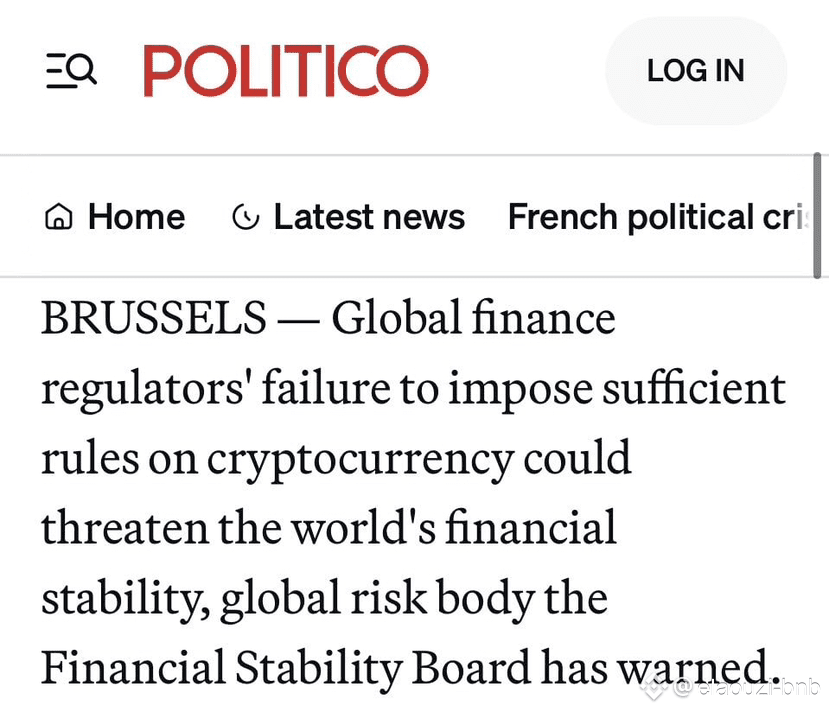Click the word regulators' in second line
The height and width of the screenshot is (712, 829).
pyautogui.click(x=145, y=390)
